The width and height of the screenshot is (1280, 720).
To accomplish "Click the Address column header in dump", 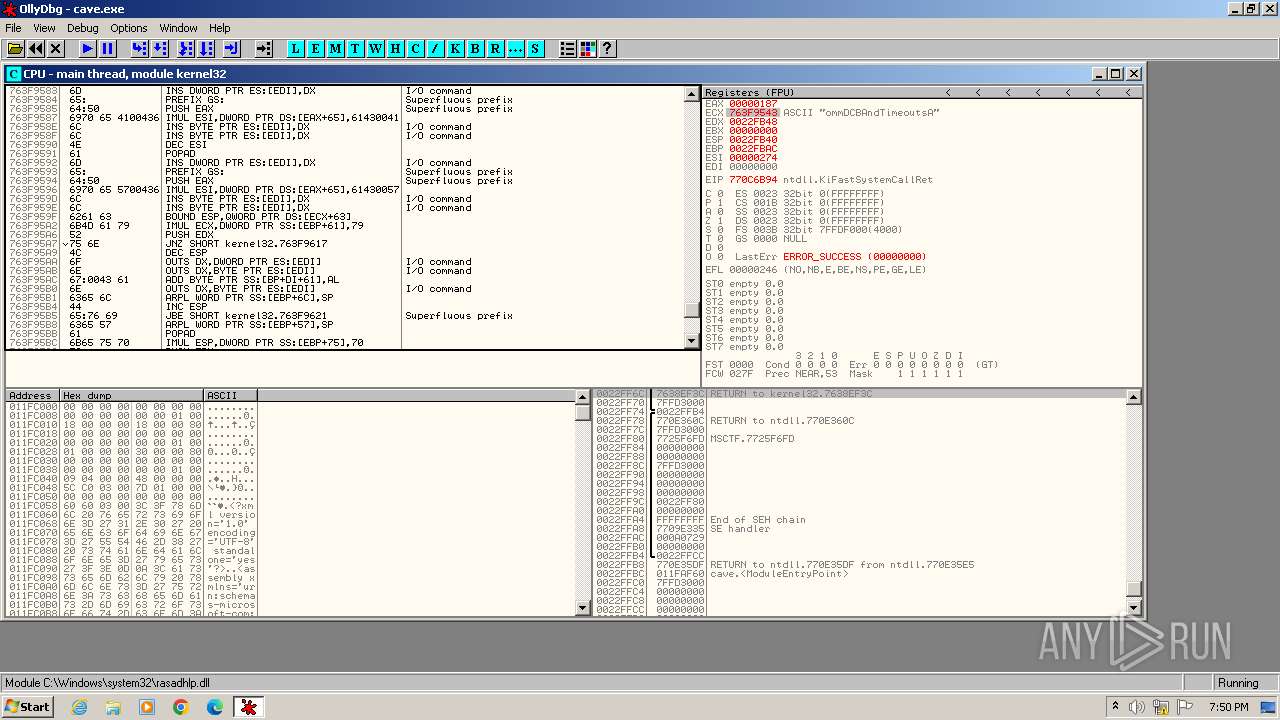I will pos(33,396).
